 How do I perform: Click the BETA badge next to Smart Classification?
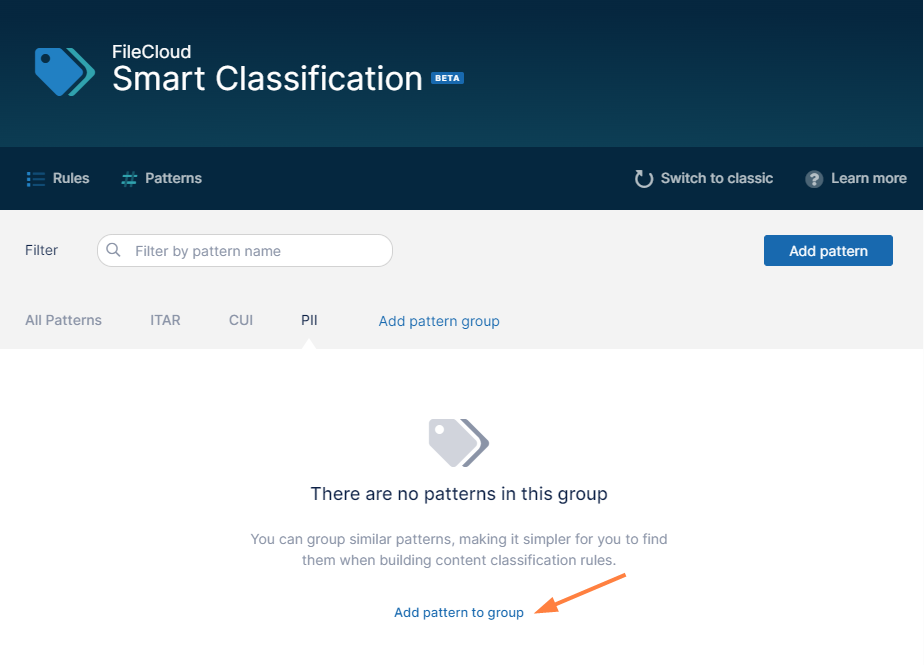447,77
